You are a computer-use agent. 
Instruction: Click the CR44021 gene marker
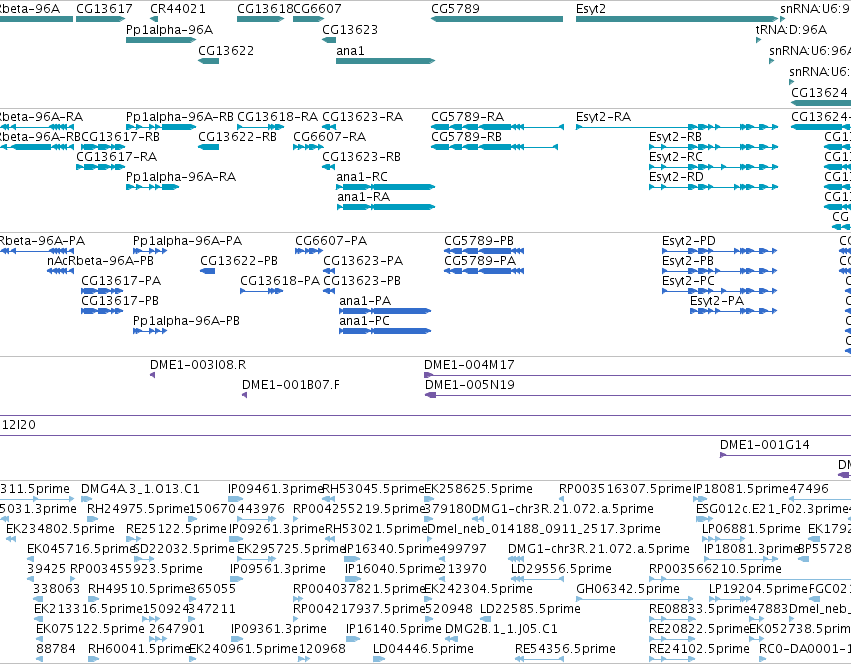pos(154,19)
